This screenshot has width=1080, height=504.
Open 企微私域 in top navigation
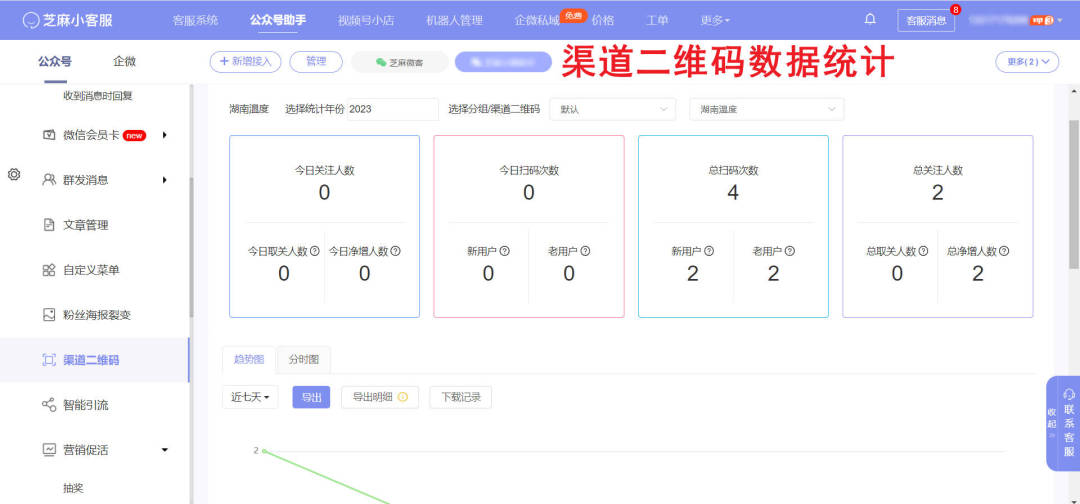pos(537,20)
